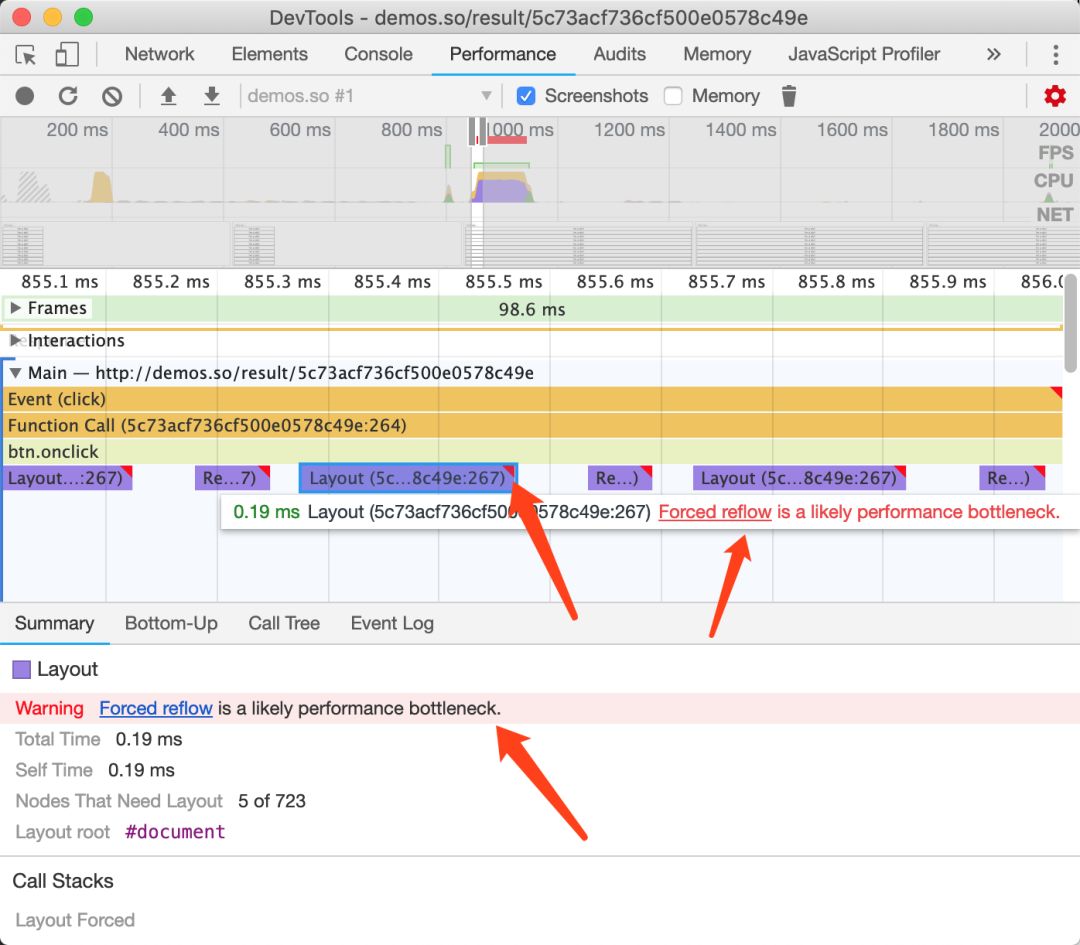Image resolution: width=1080 pixels, height=945 pixels.
Task: Click the flame chart vertical scrollbar
Action: pos(1071,324)
